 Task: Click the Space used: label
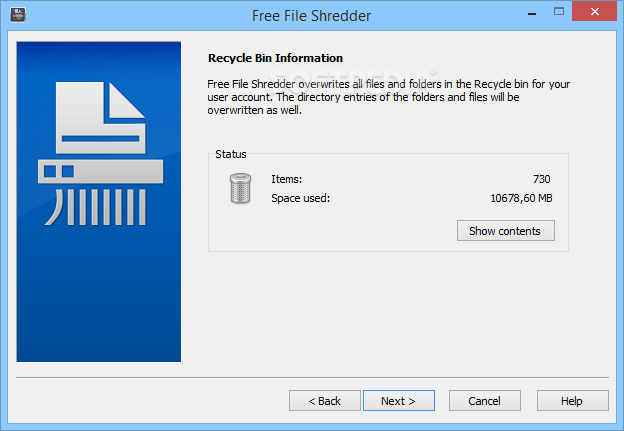(x=300, y=198)
